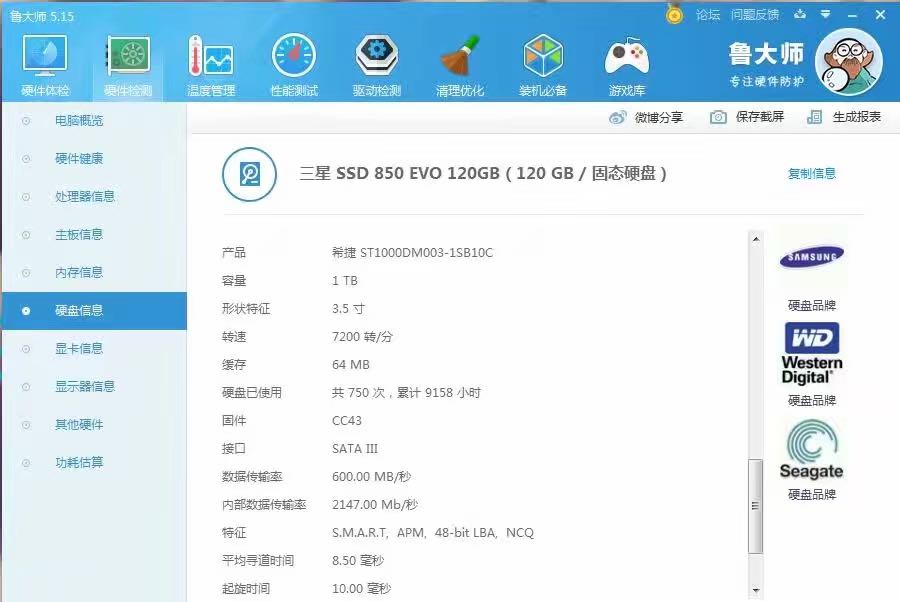Click the Seagate brand logo
This screenshot has height=602, width=900.
(x=812, y=449)
